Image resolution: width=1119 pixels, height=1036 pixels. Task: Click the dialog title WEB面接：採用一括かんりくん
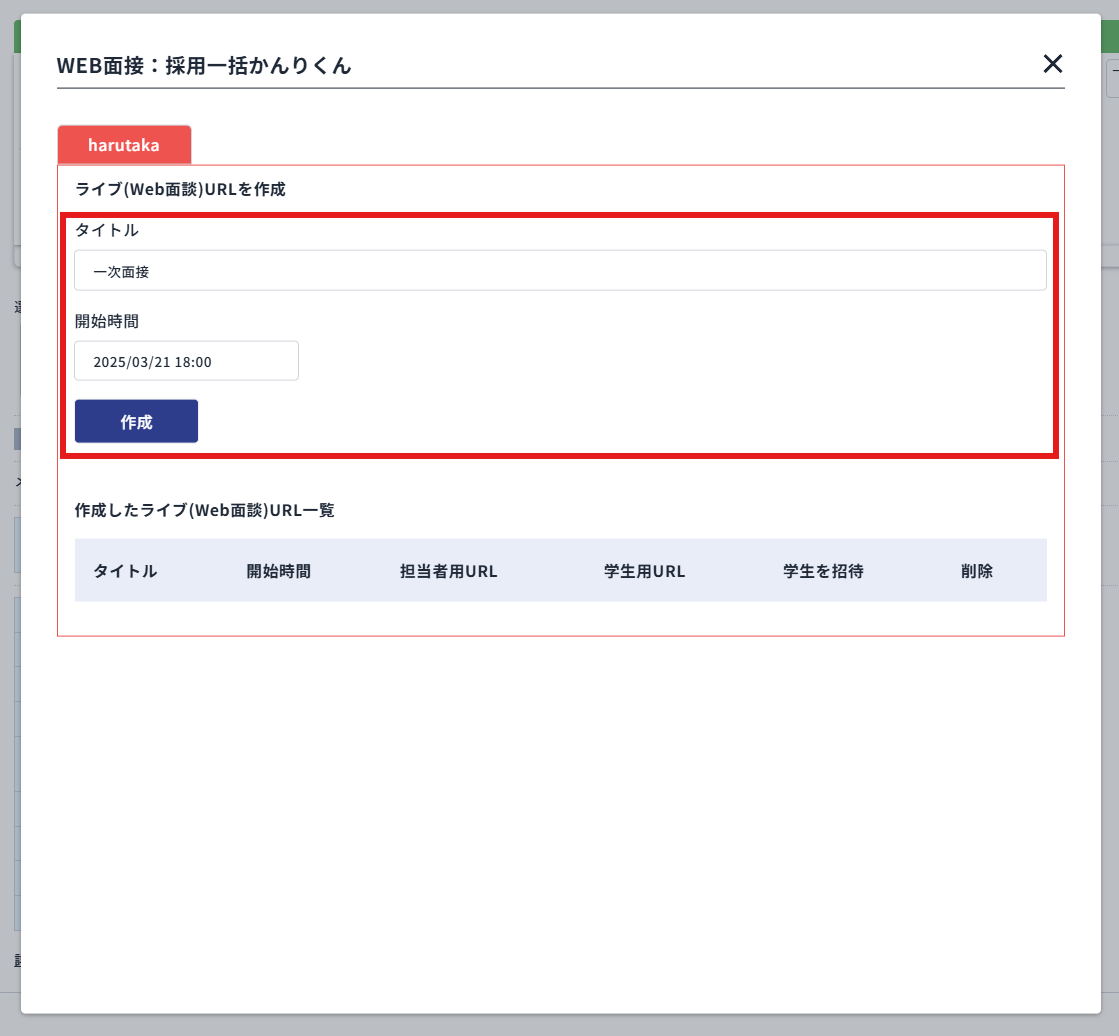(204, 66)
